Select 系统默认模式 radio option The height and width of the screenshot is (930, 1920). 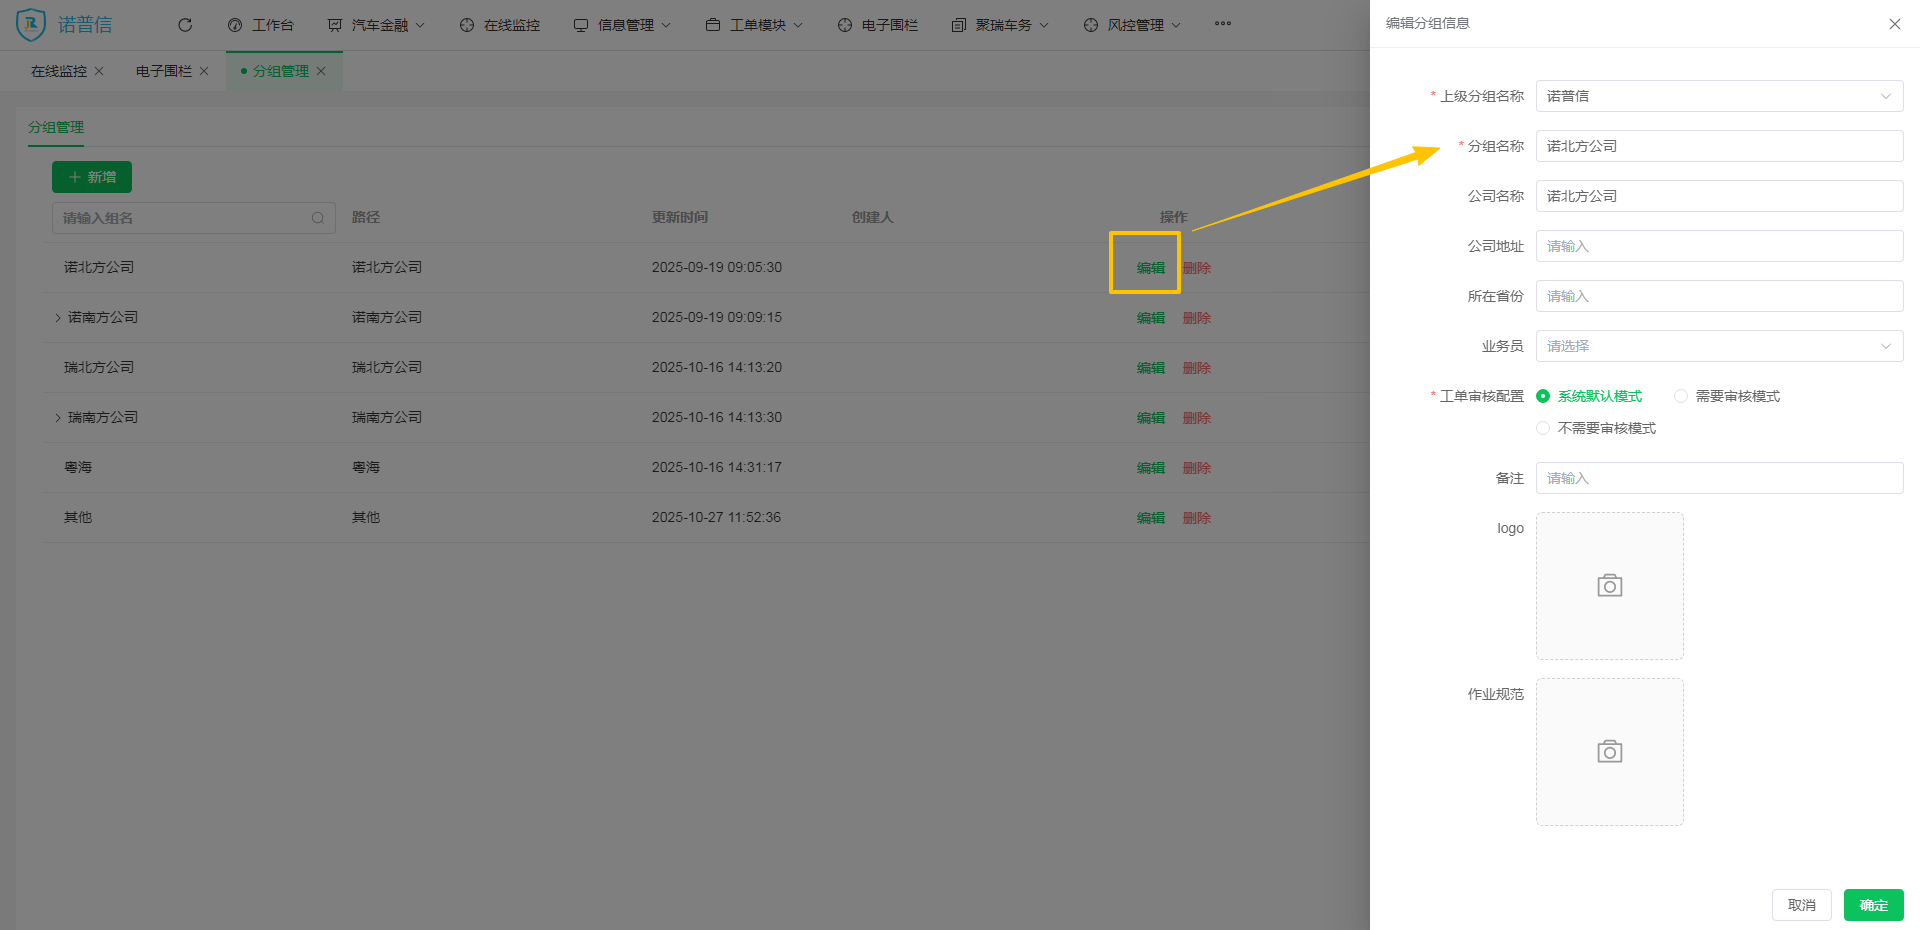[1543, 396]
